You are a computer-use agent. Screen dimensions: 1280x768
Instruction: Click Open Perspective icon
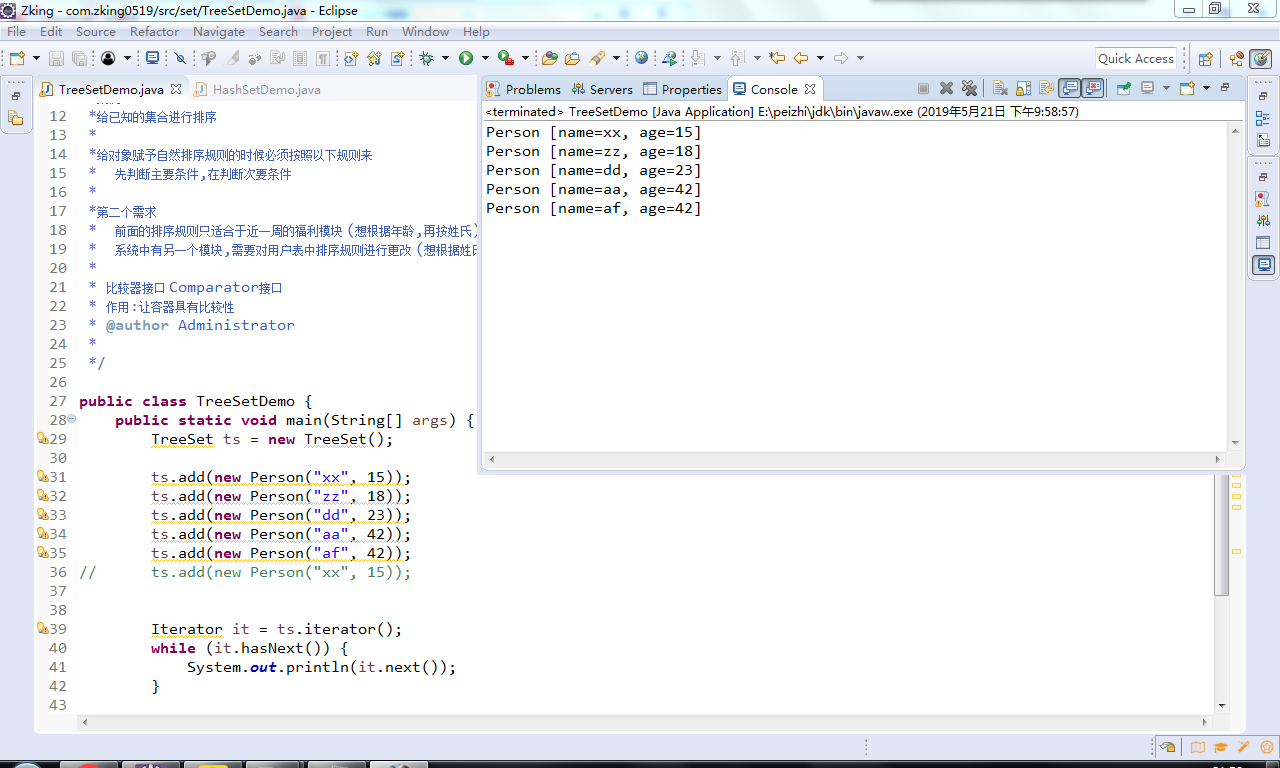point(1205,59)
